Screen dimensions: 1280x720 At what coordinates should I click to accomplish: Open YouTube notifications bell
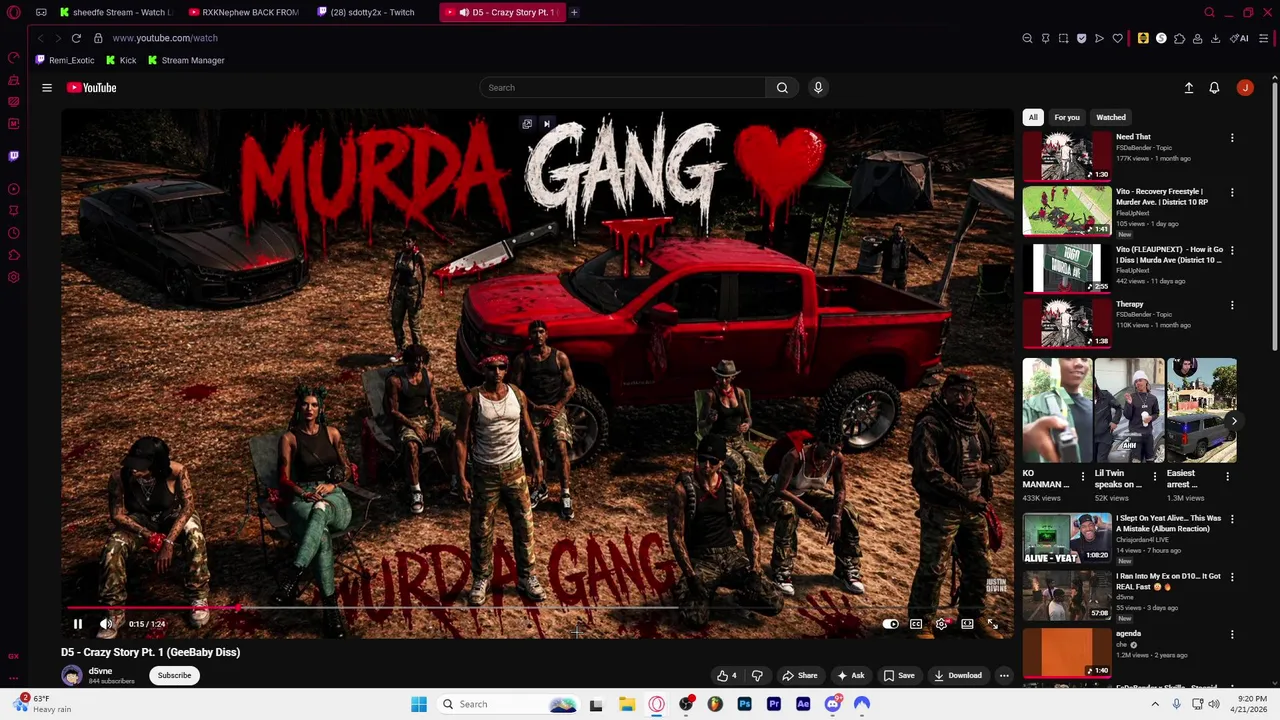1214,88
